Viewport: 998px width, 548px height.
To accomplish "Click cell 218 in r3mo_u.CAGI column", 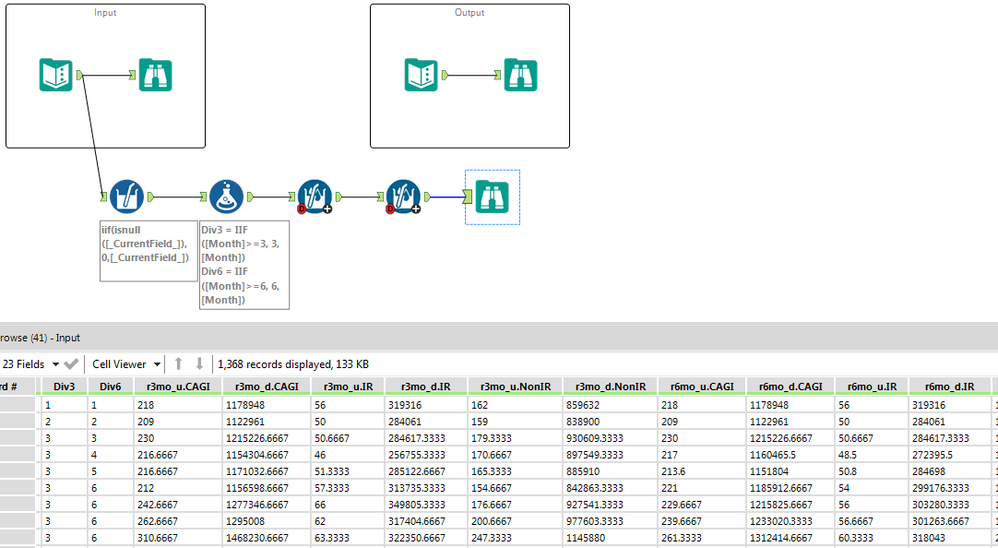I will (178, 405).
